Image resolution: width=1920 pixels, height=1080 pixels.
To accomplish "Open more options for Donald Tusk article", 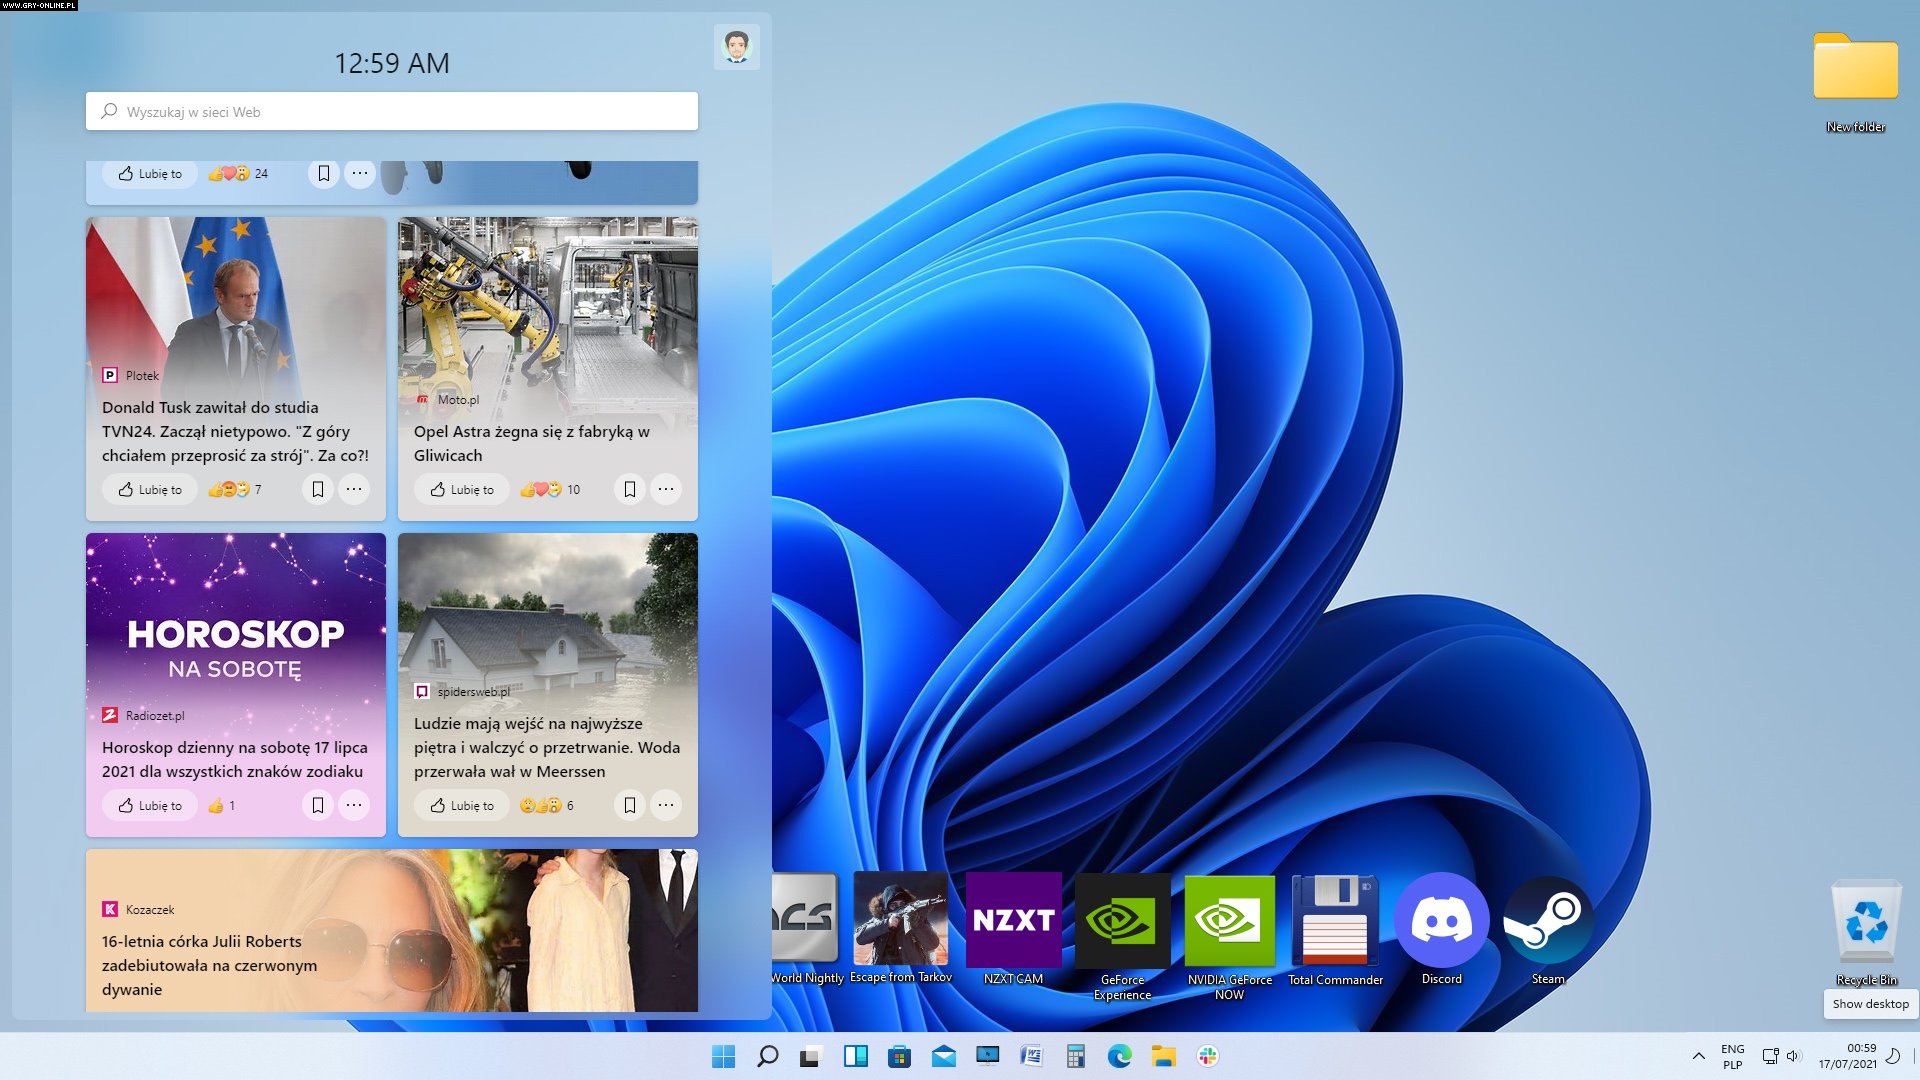I will coord(354,489).
